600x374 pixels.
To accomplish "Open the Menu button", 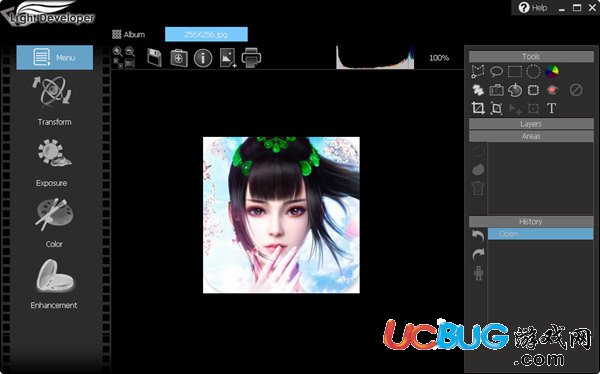I will pos(55,57).
